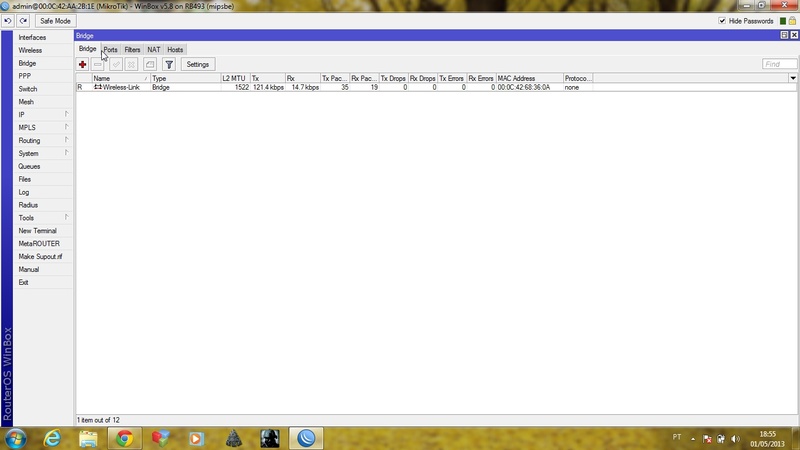This screenshot has height=450, width=800.
Task: Switch to the Filters tab
Action: click(132, 49)
